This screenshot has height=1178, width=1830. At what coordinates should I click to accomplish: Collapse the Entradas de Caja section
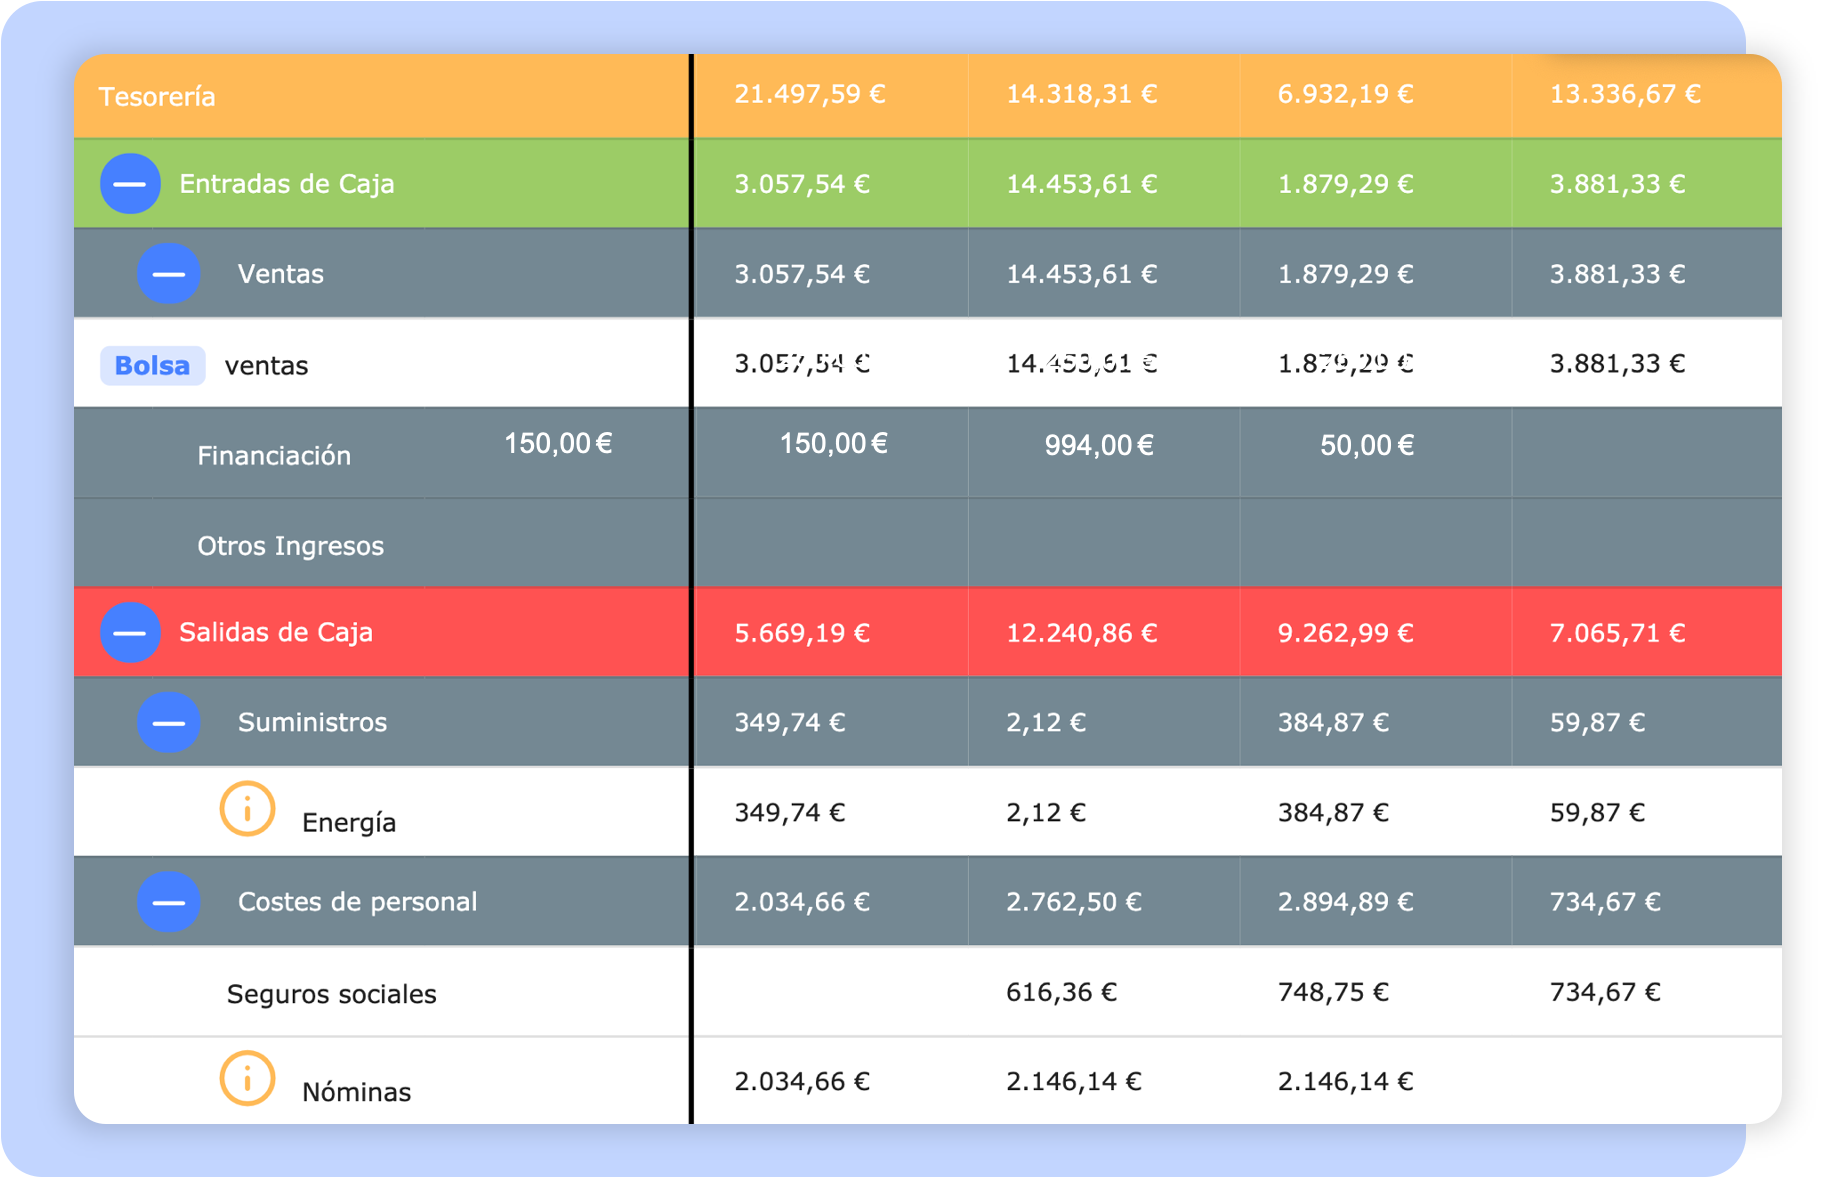(x=130, y=183)
